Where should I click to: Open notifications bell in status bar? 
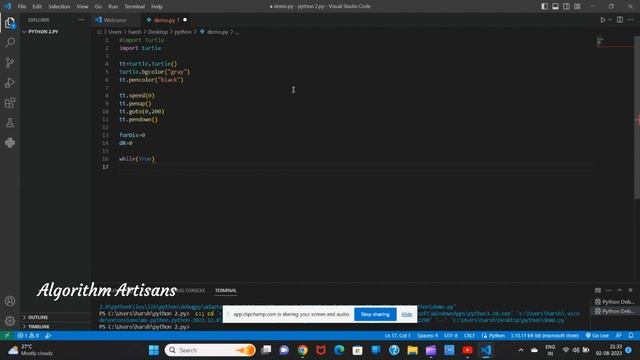(x=631, y=336)
